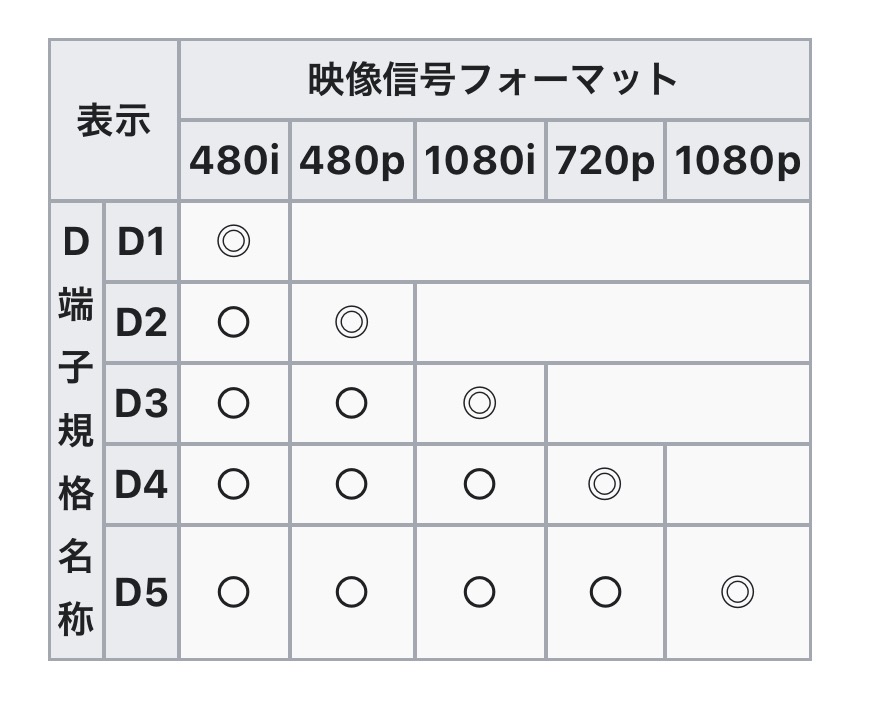Click the D5 row circle under 720p
The width and height of the screenshot is (879, 705).
click(604, 592)
